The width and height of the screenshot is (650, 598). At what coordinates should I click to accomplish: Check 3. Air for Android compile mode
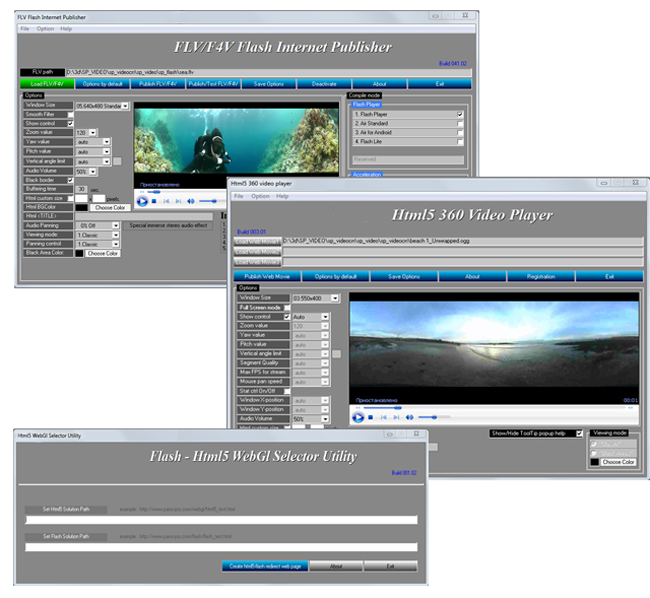(x=460, y=133)
